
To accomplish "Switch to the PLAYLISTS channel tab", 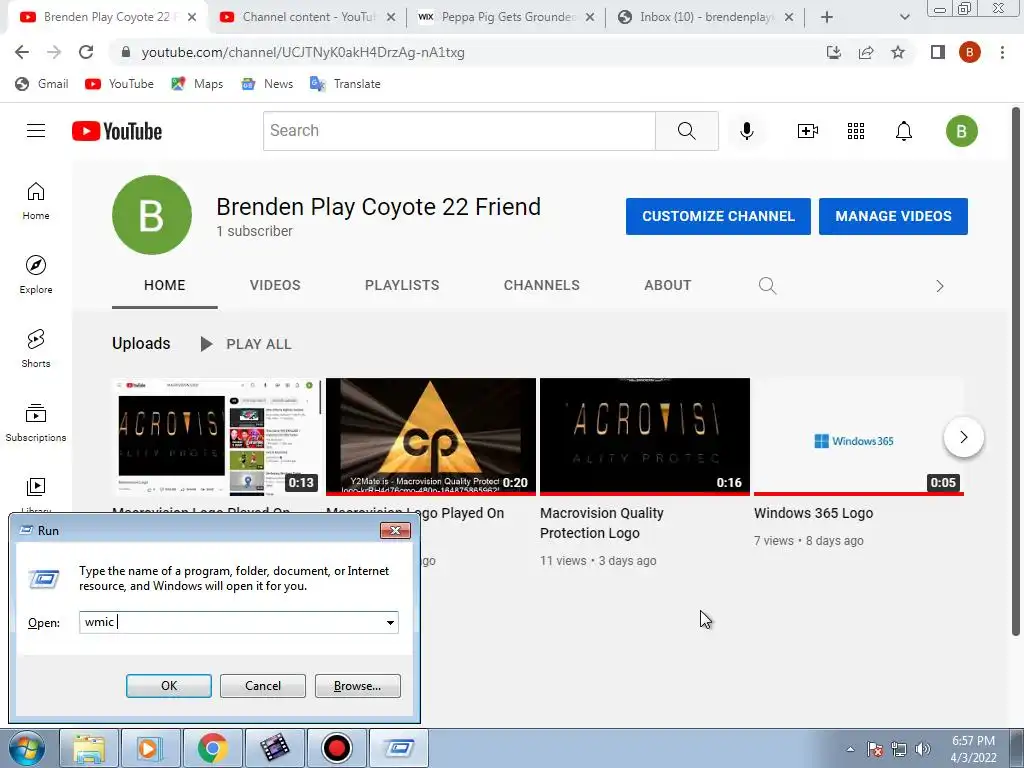I will 402,285.
